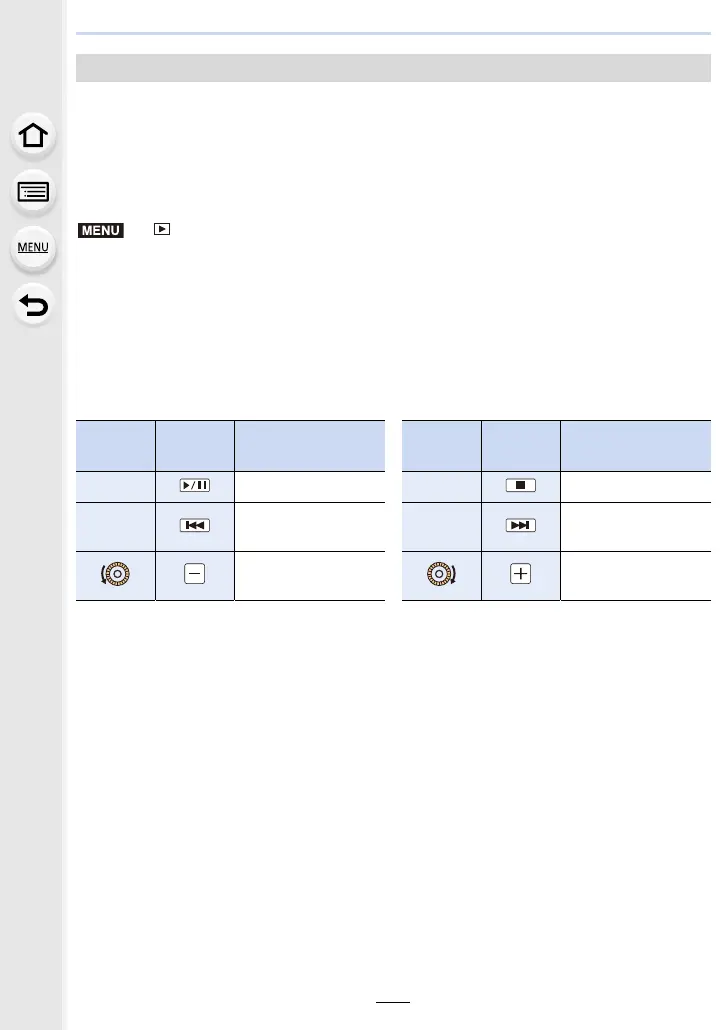Click the round MENU sidebar button
The image size is (724, 1030).
(x=34, y=248)
